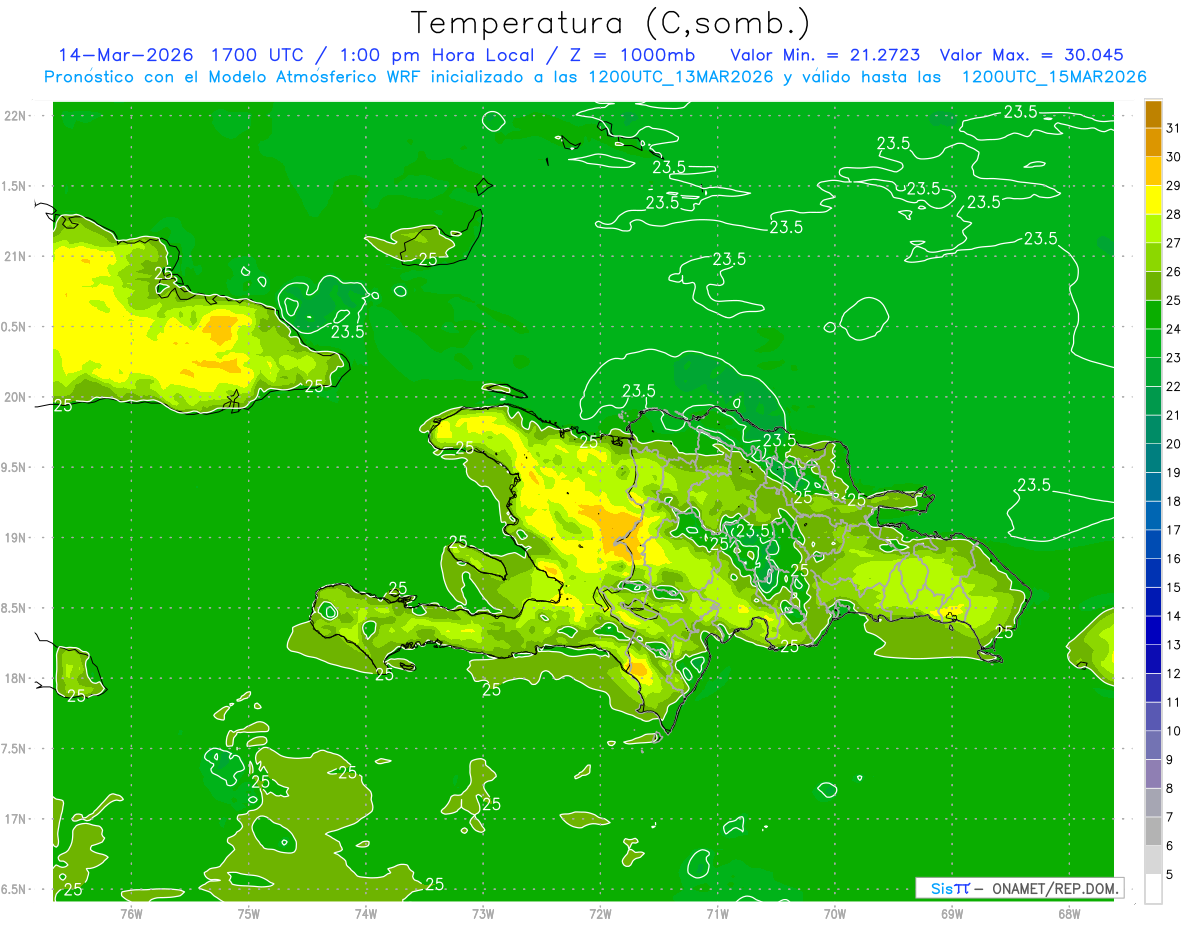
Task: Click the '15' label on the color scale
Action: tap(1173, 587)
